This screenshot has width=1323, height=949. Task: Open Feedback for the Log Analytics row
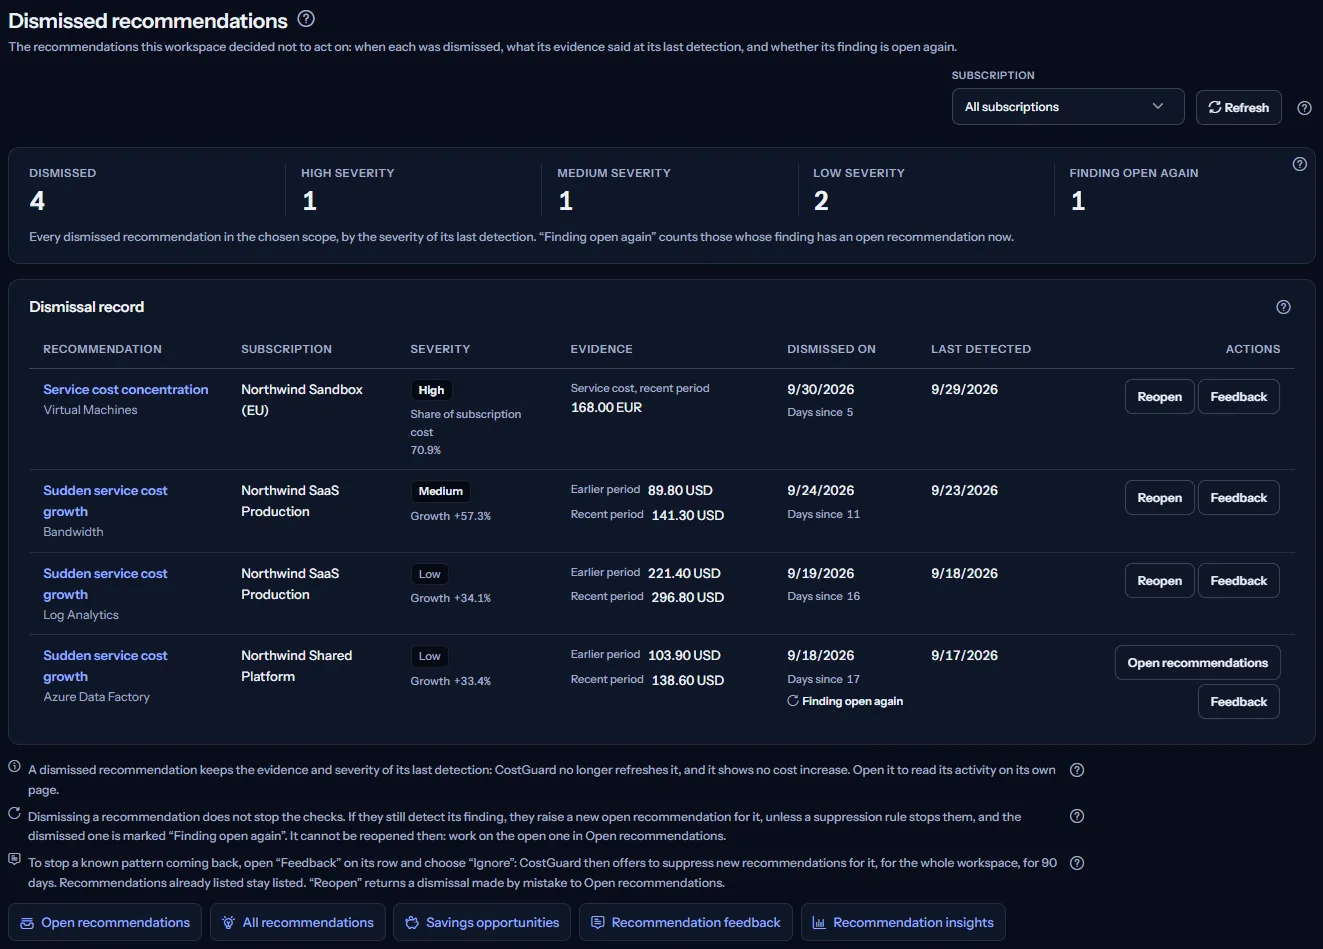pos(1238,581)
